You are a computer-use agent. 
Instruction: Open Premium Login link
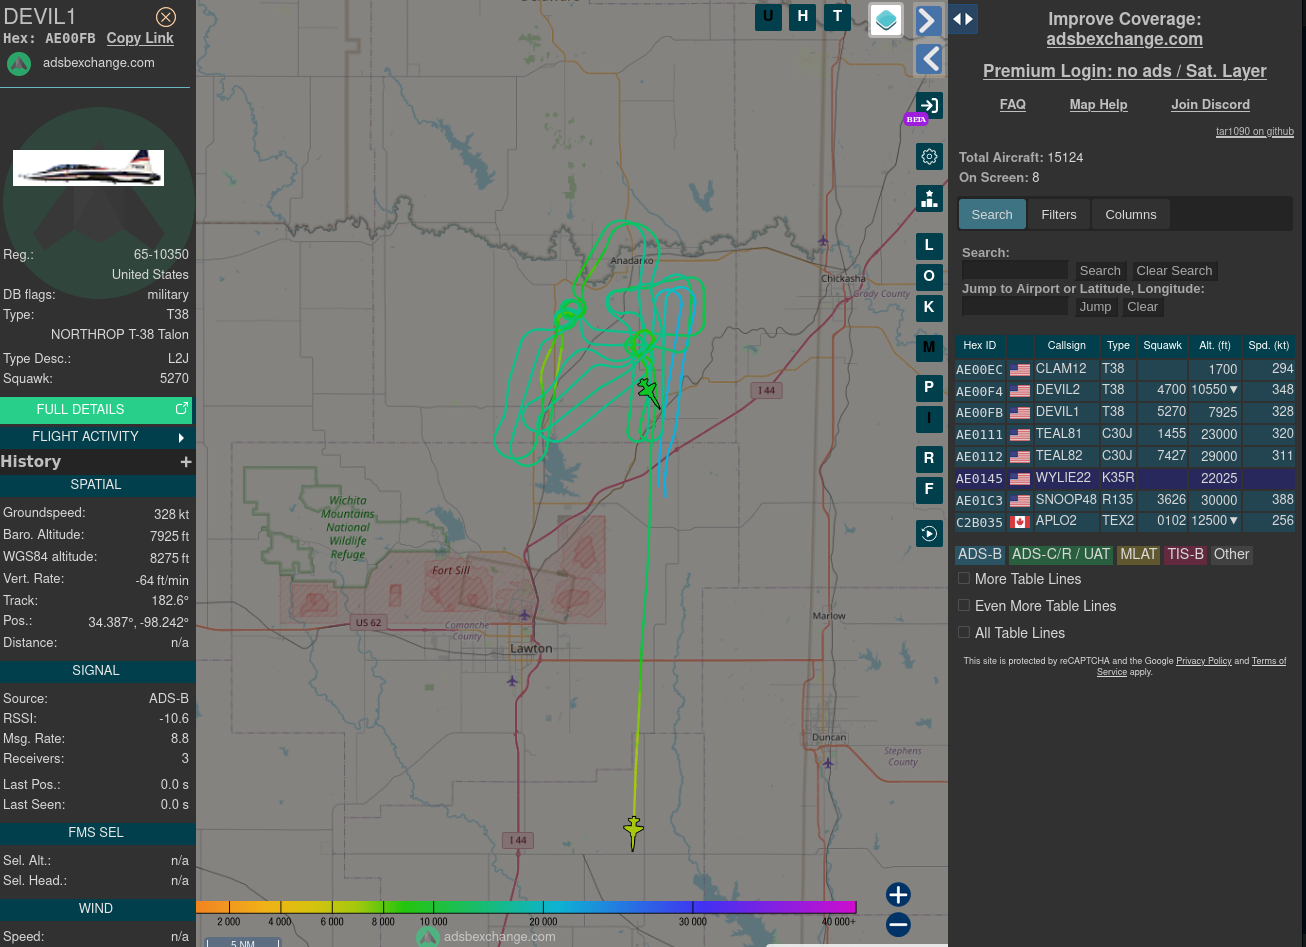point(1125,71)
